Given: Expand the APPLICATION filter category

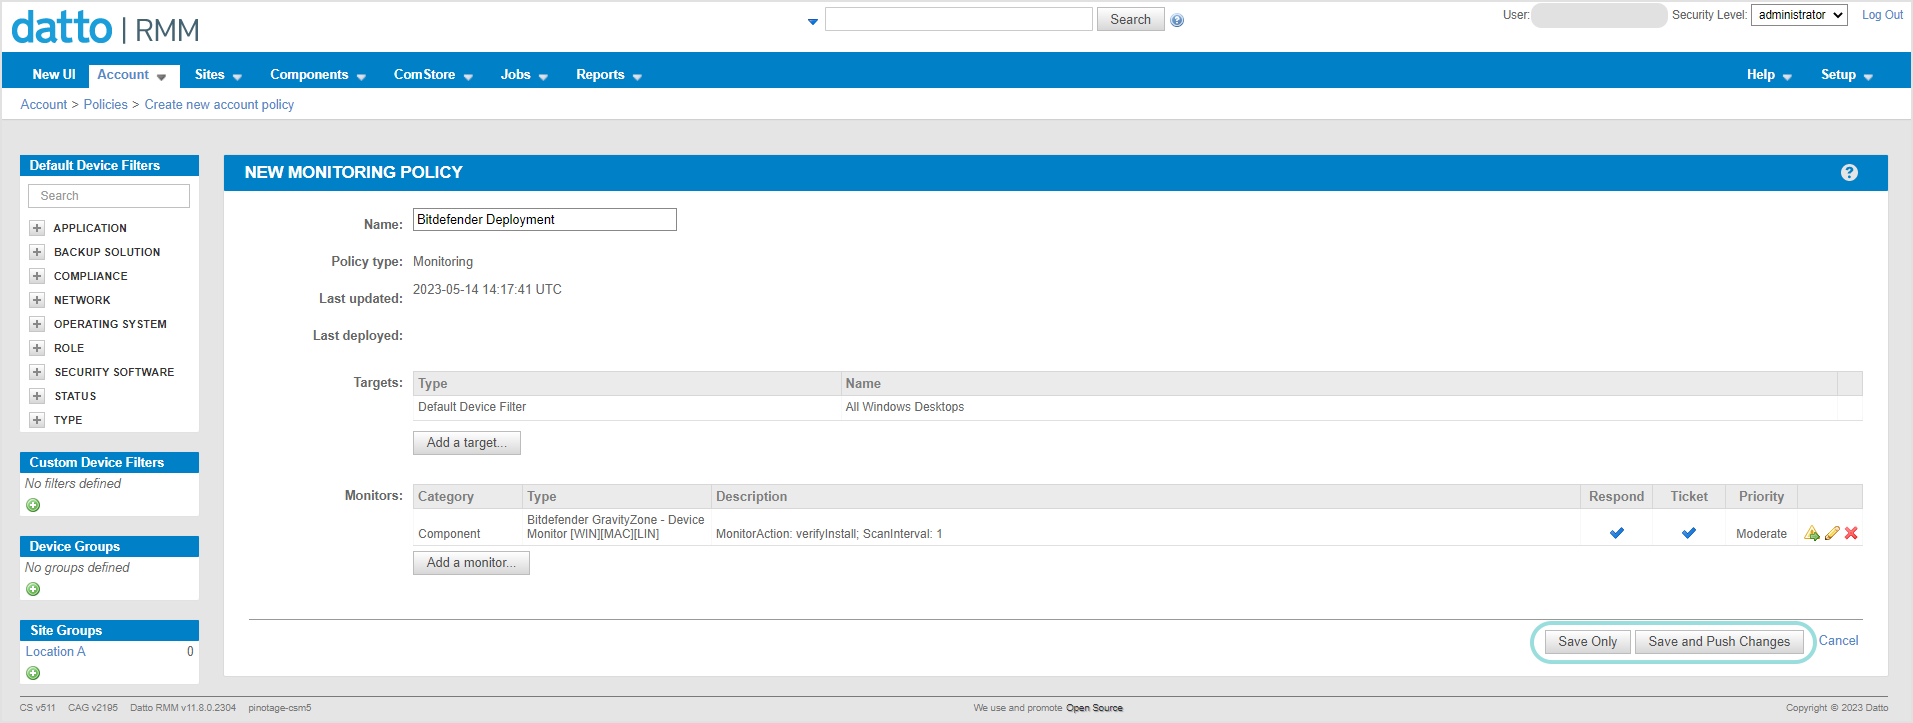Looking at the screenshot, I should point(37,228).
